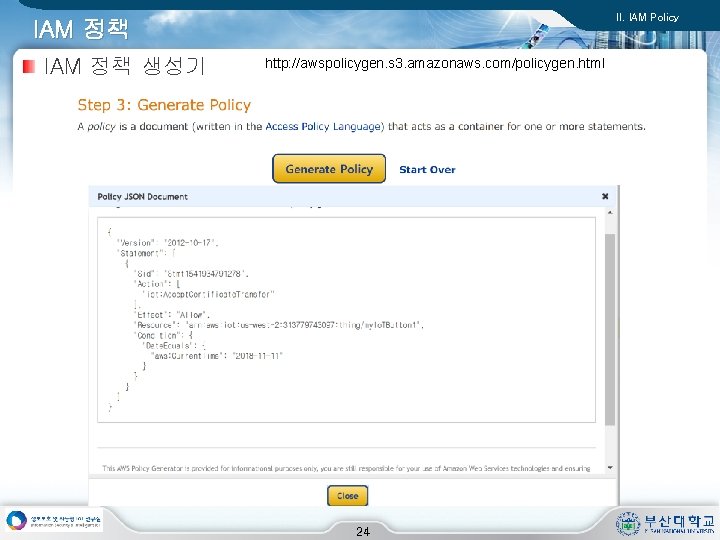This screenshot has width=720, height=540.
Task: Close the Policy JSON Document dialog with X
Action: (x=605, y=196)
